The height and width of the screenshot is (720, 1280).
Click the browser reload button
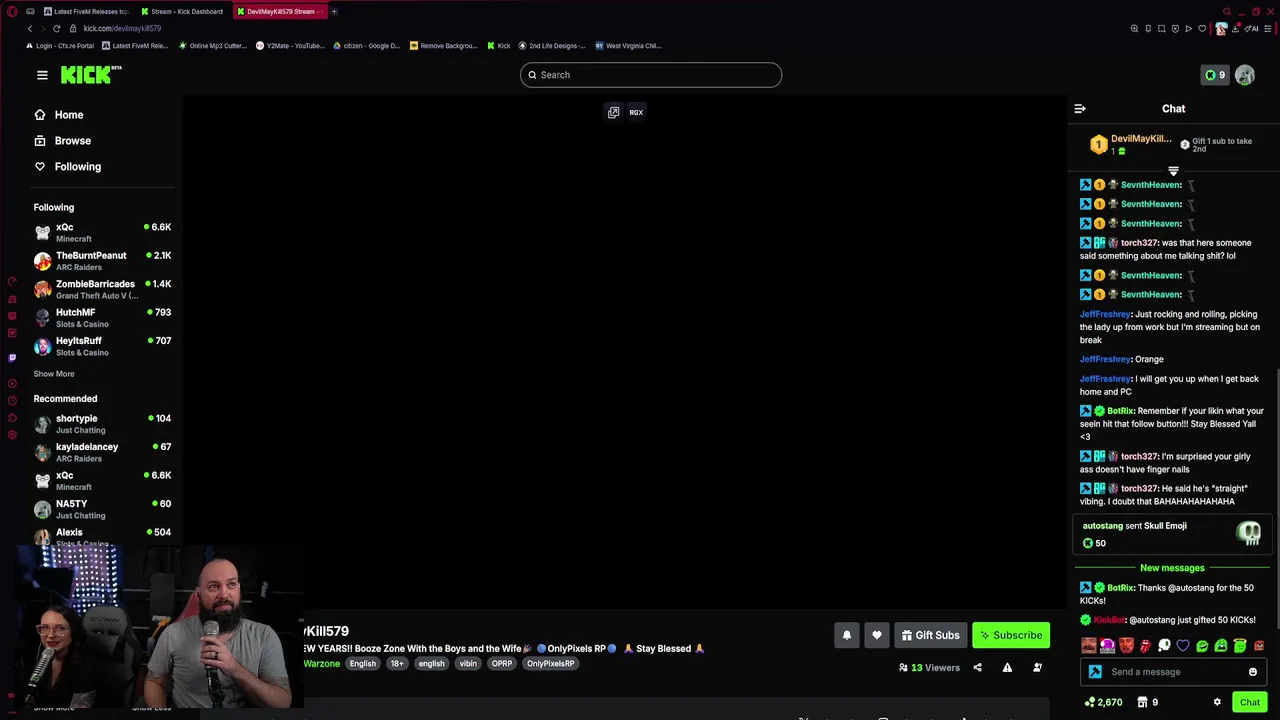tap(56, 28)
